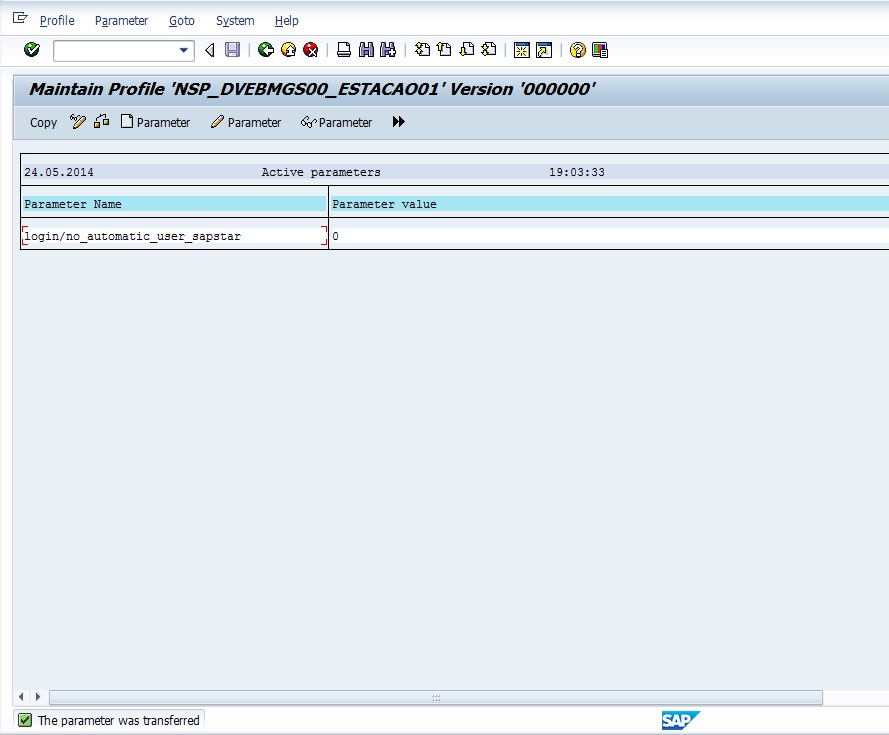Click the green Back arrow icon
This screenshot has height=735, width=889.
coord(265,50)
